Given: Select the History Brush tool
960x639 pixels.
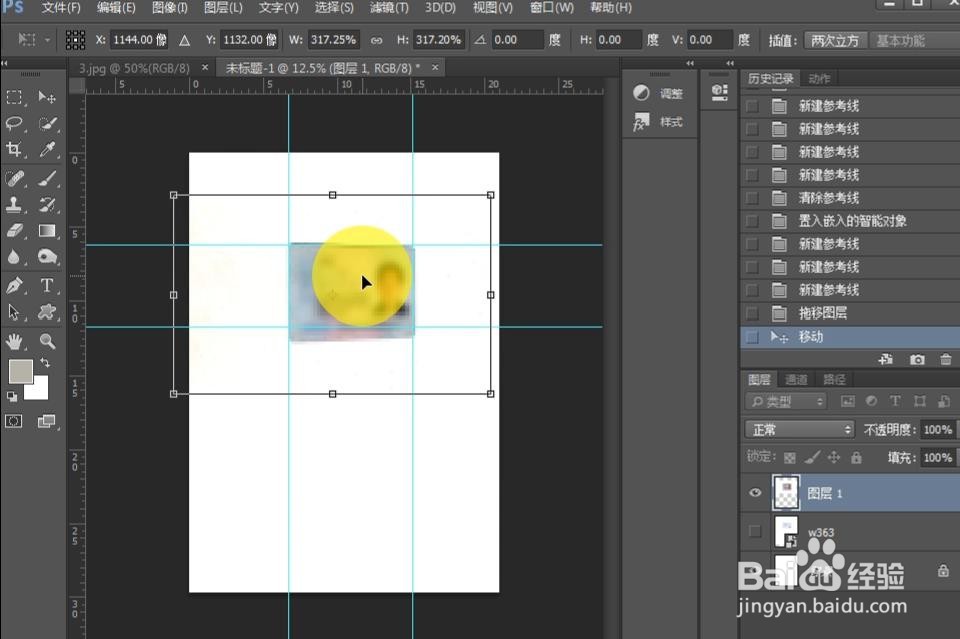Looking at the screenshot, I should (x=47, y=204).
